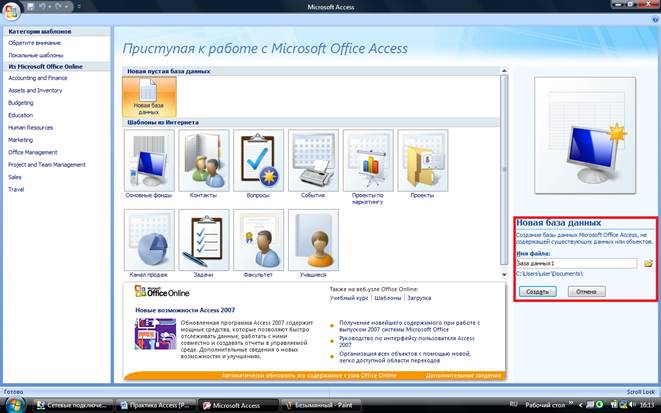
Task: Click the Руководство по интерфейсу пользователя text
Action: [407, 341]
